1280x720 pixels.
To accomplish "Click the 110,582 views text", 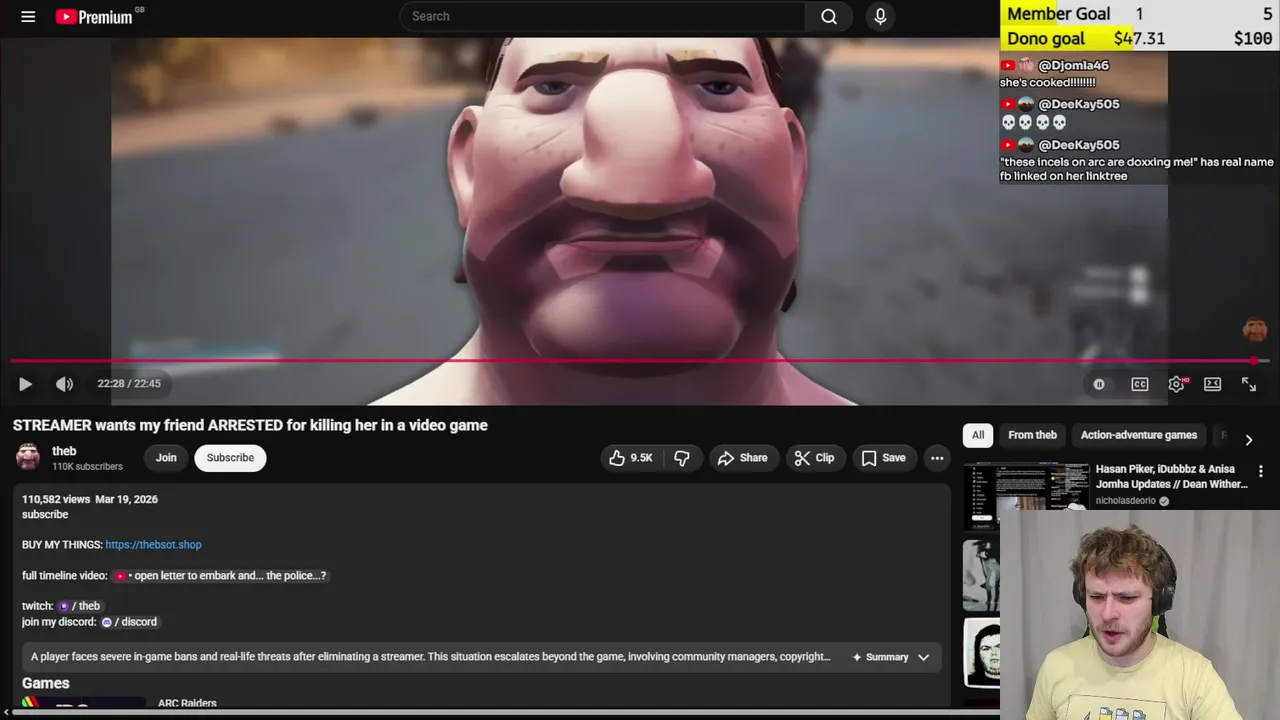I will pyautogui.click(x=56, y=499).
